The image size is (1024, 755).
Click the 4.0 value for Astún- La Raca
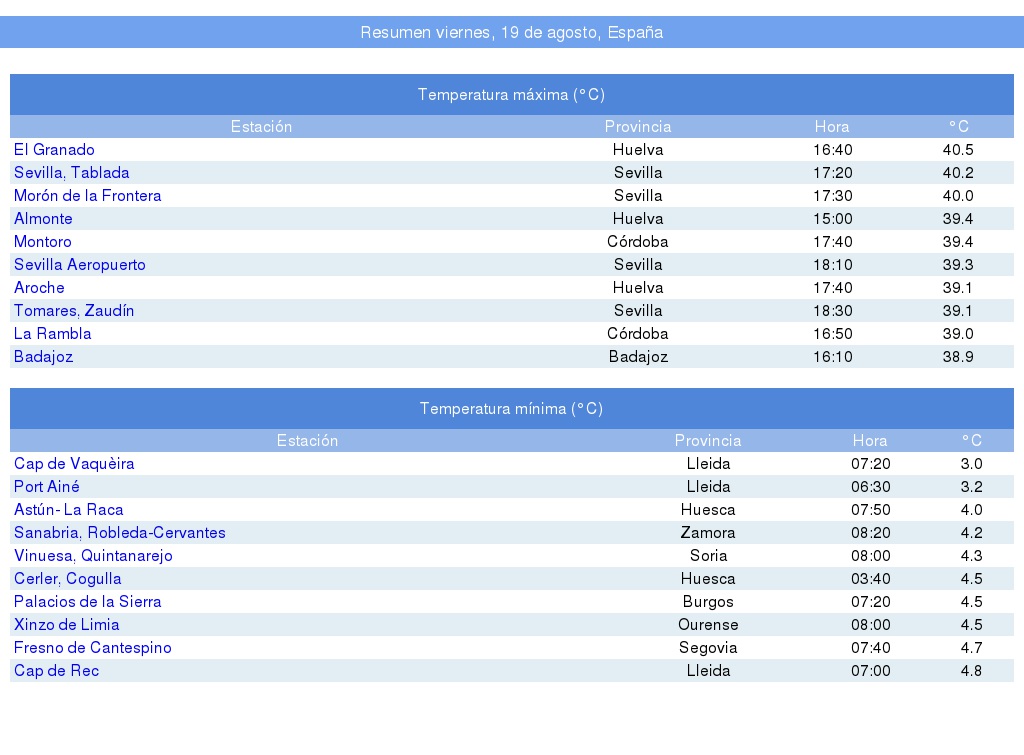pos(971,509)
